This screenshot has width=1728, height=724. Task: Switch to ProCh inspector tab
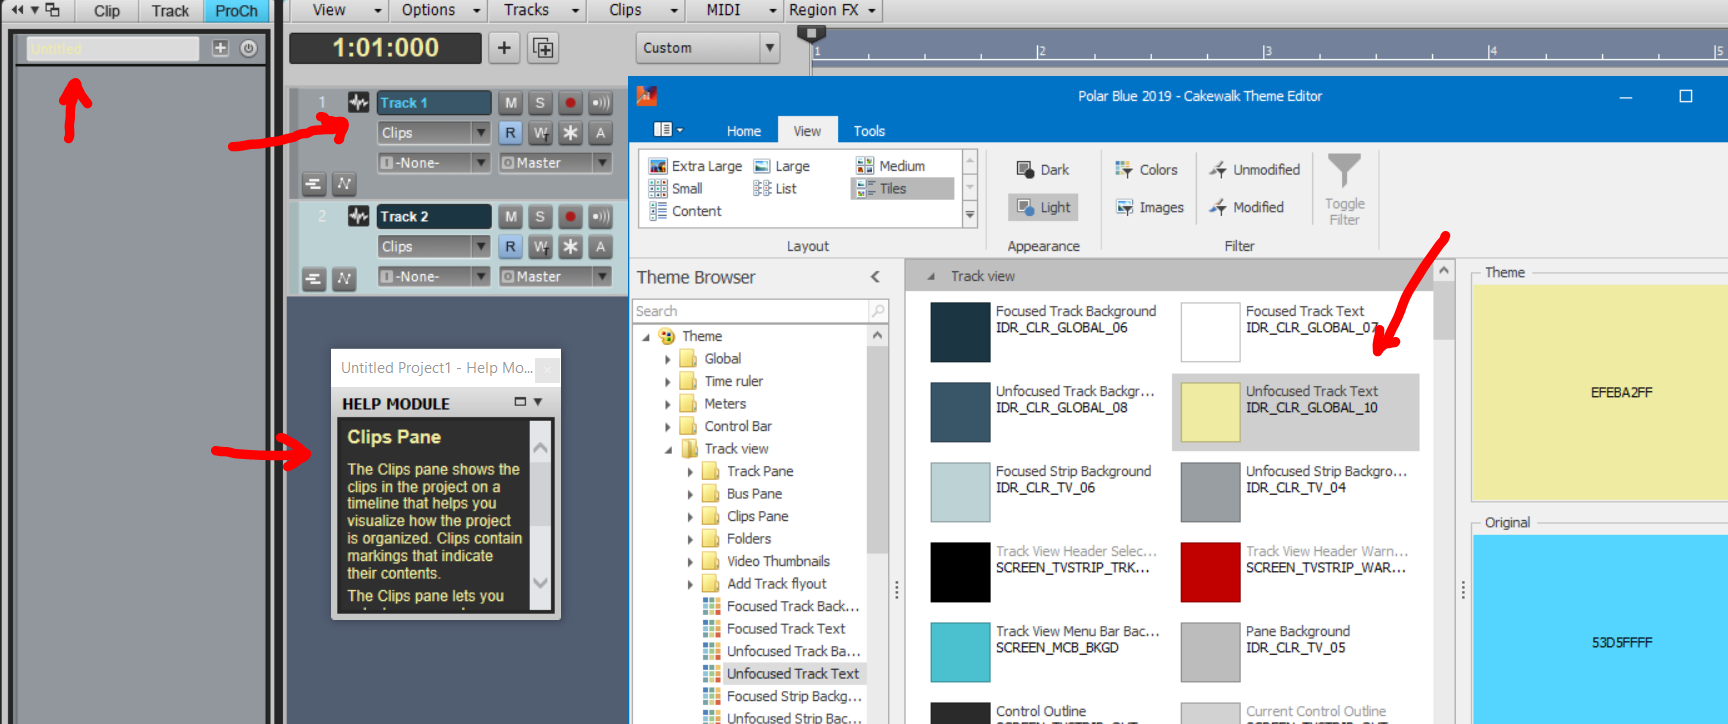(x=236, y=11)
